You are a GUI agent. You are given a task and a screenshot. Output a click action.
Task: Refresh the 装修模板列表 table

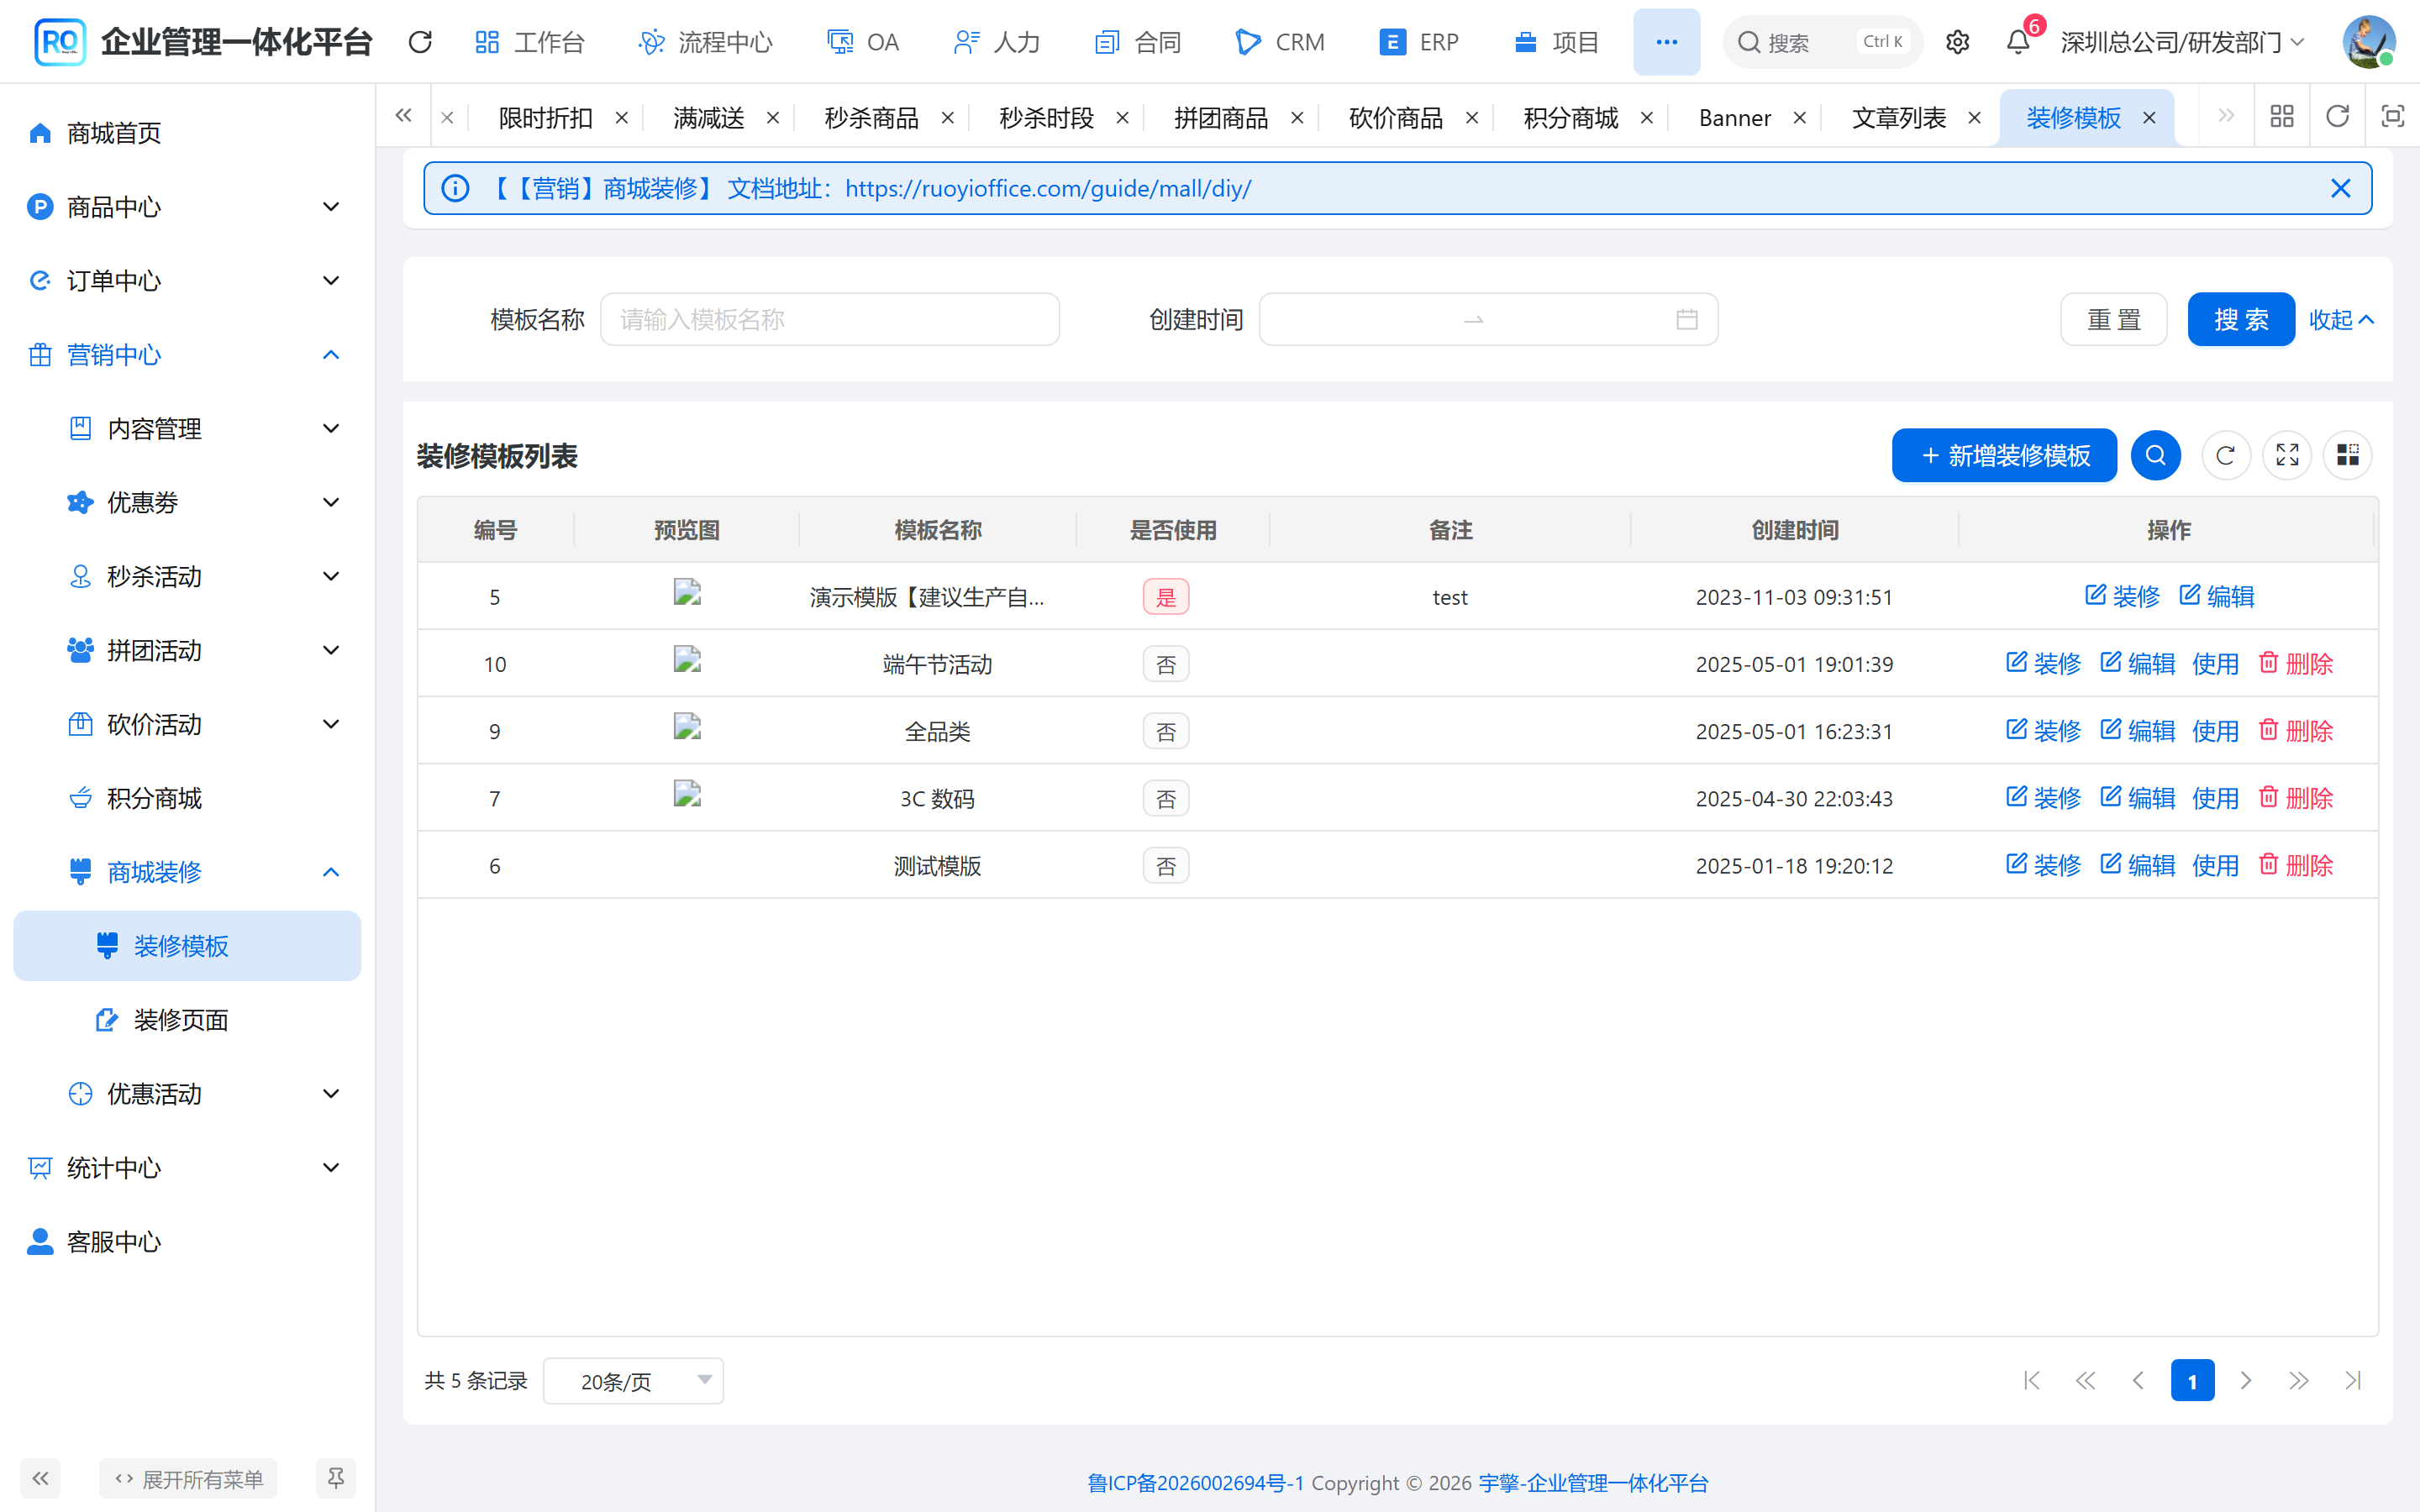coord(2225,456)
